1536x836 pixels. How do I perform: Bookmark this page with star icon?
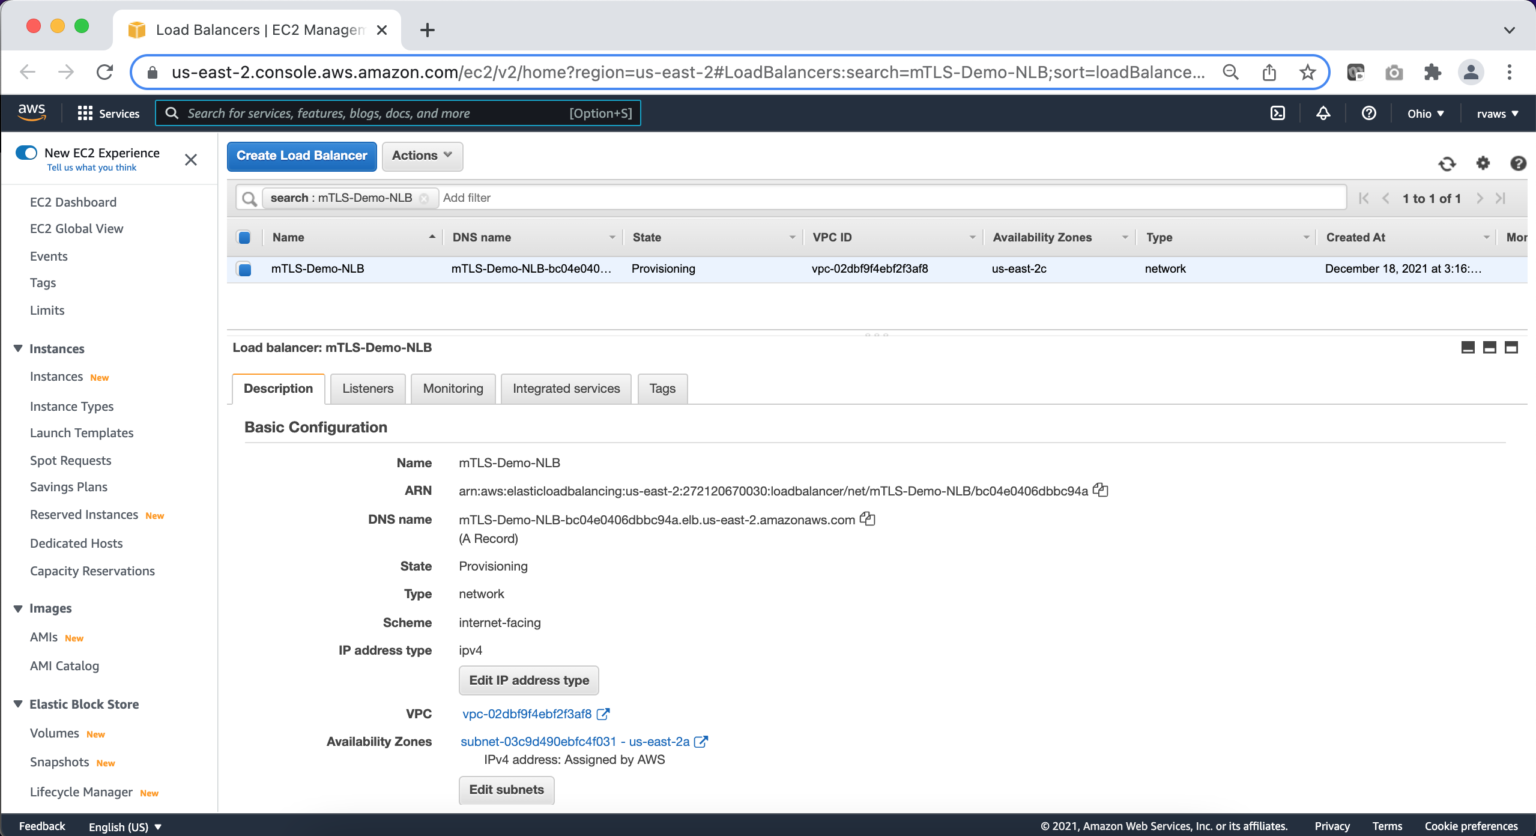click(x=1307, y=72)
